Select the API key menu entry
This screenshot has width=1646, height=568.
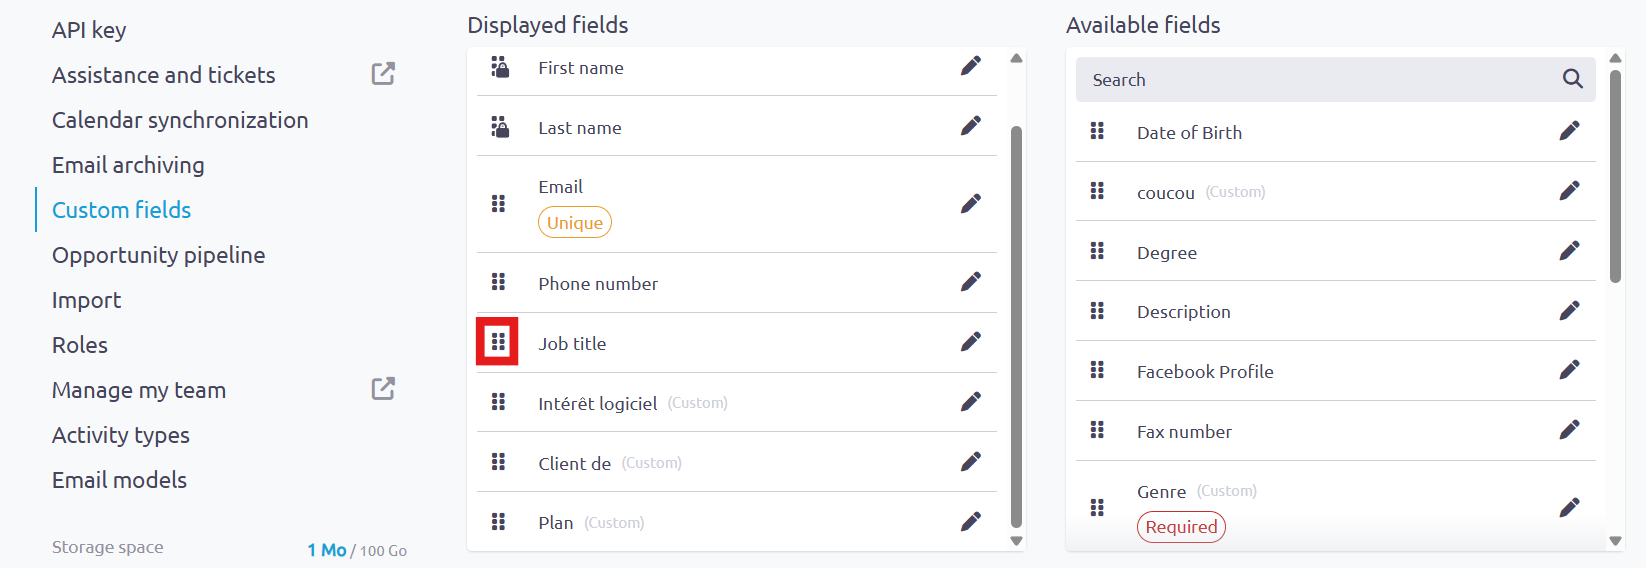pos(89,30)
